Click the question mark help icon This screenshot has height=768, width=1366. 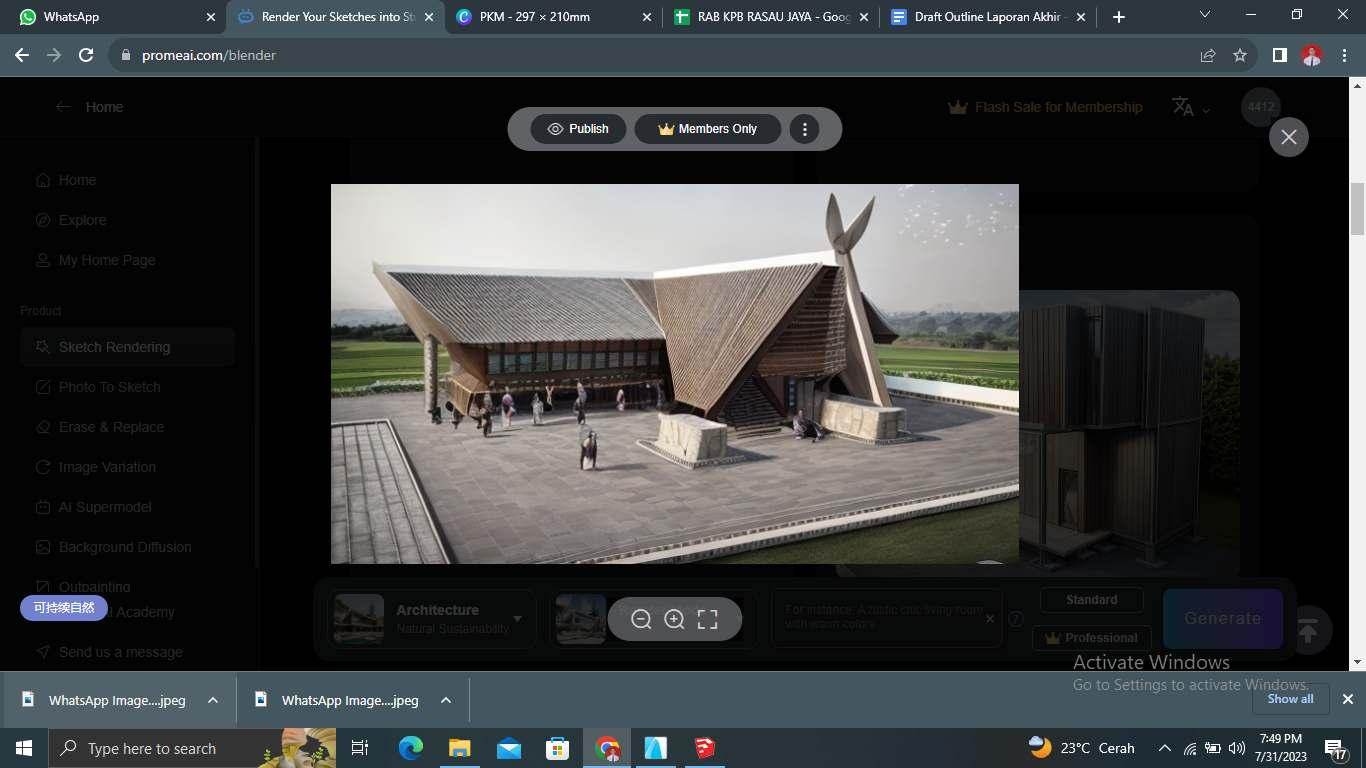(1016, 619)
